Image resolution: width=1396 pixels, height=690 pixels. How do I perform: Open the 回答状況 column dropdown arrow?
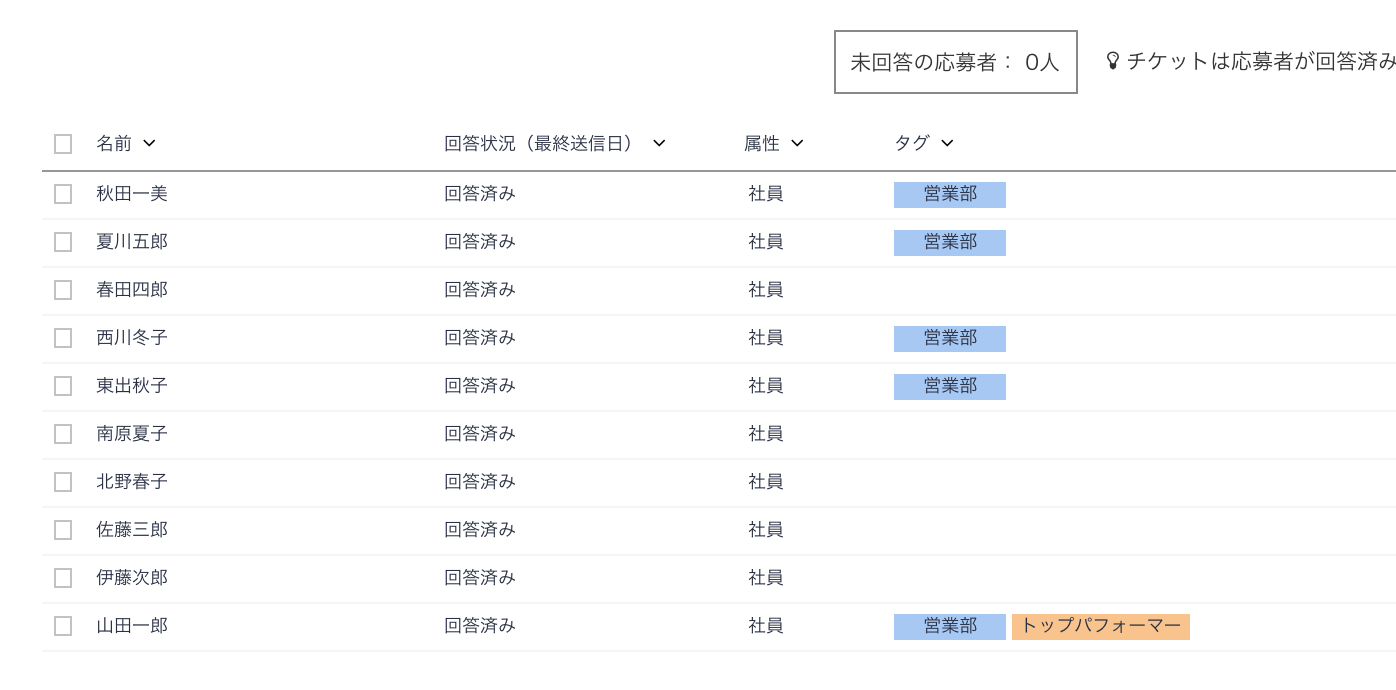tap(659, 143)
